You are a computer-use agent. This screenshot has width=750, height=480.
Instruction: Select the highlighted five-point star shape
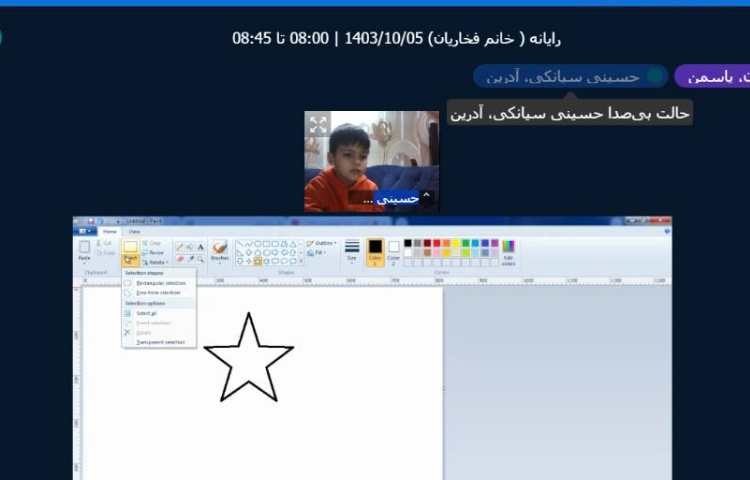coord(258,261)
